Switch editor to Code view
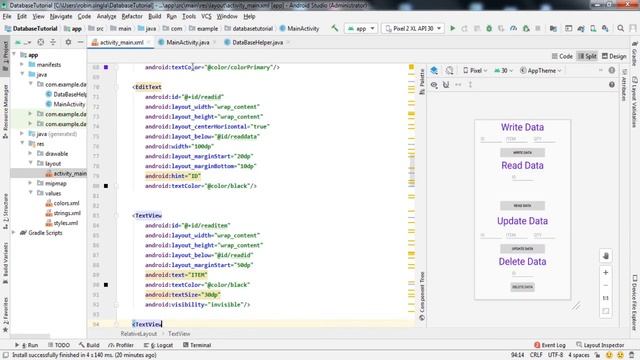The height and width of the screenshot is (360, 640). click(562, 56)
